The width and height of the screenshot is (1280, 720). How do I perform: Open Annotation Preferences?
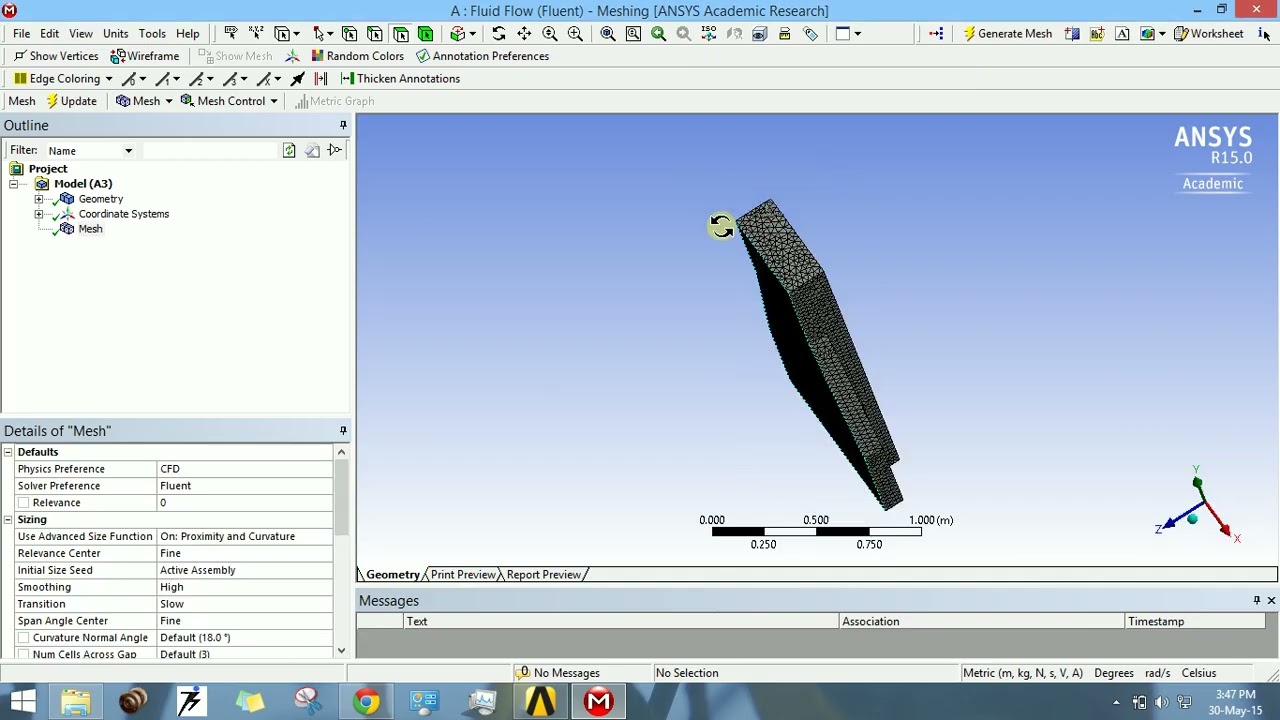click(482, 56)
